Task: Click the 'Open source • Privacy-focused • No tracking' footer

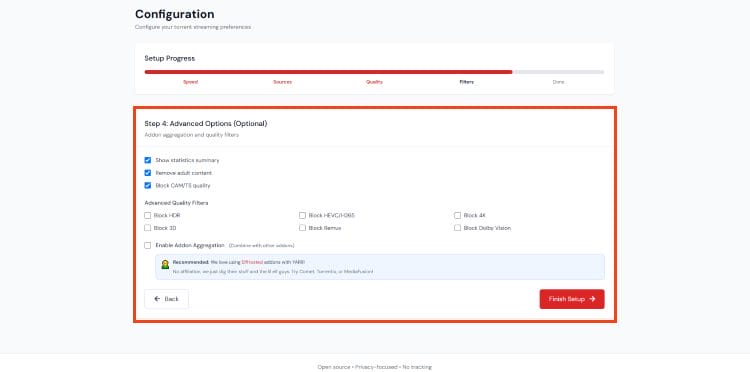Action: coord(375,367)
